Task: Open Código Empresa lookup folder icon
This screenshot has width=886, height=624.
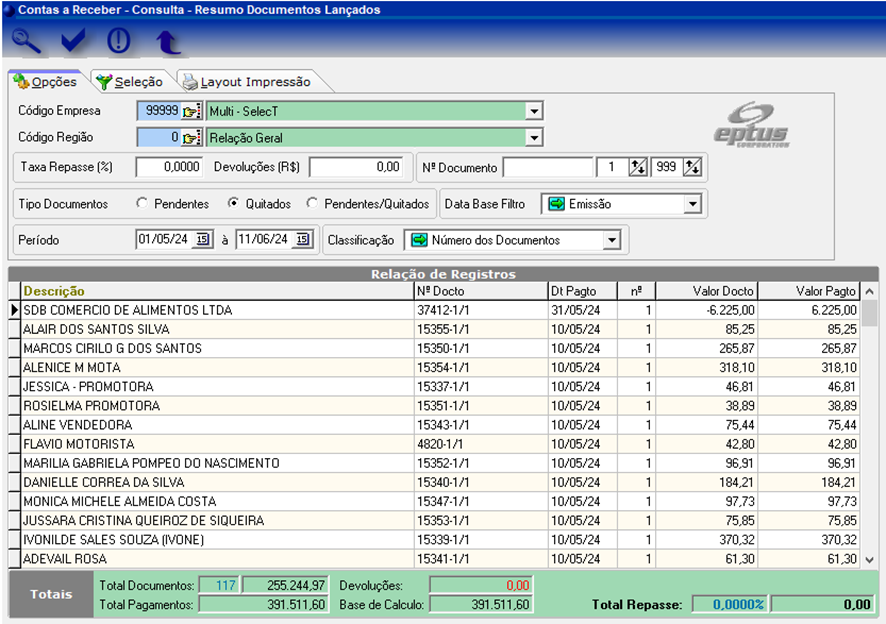Action: 192,111
